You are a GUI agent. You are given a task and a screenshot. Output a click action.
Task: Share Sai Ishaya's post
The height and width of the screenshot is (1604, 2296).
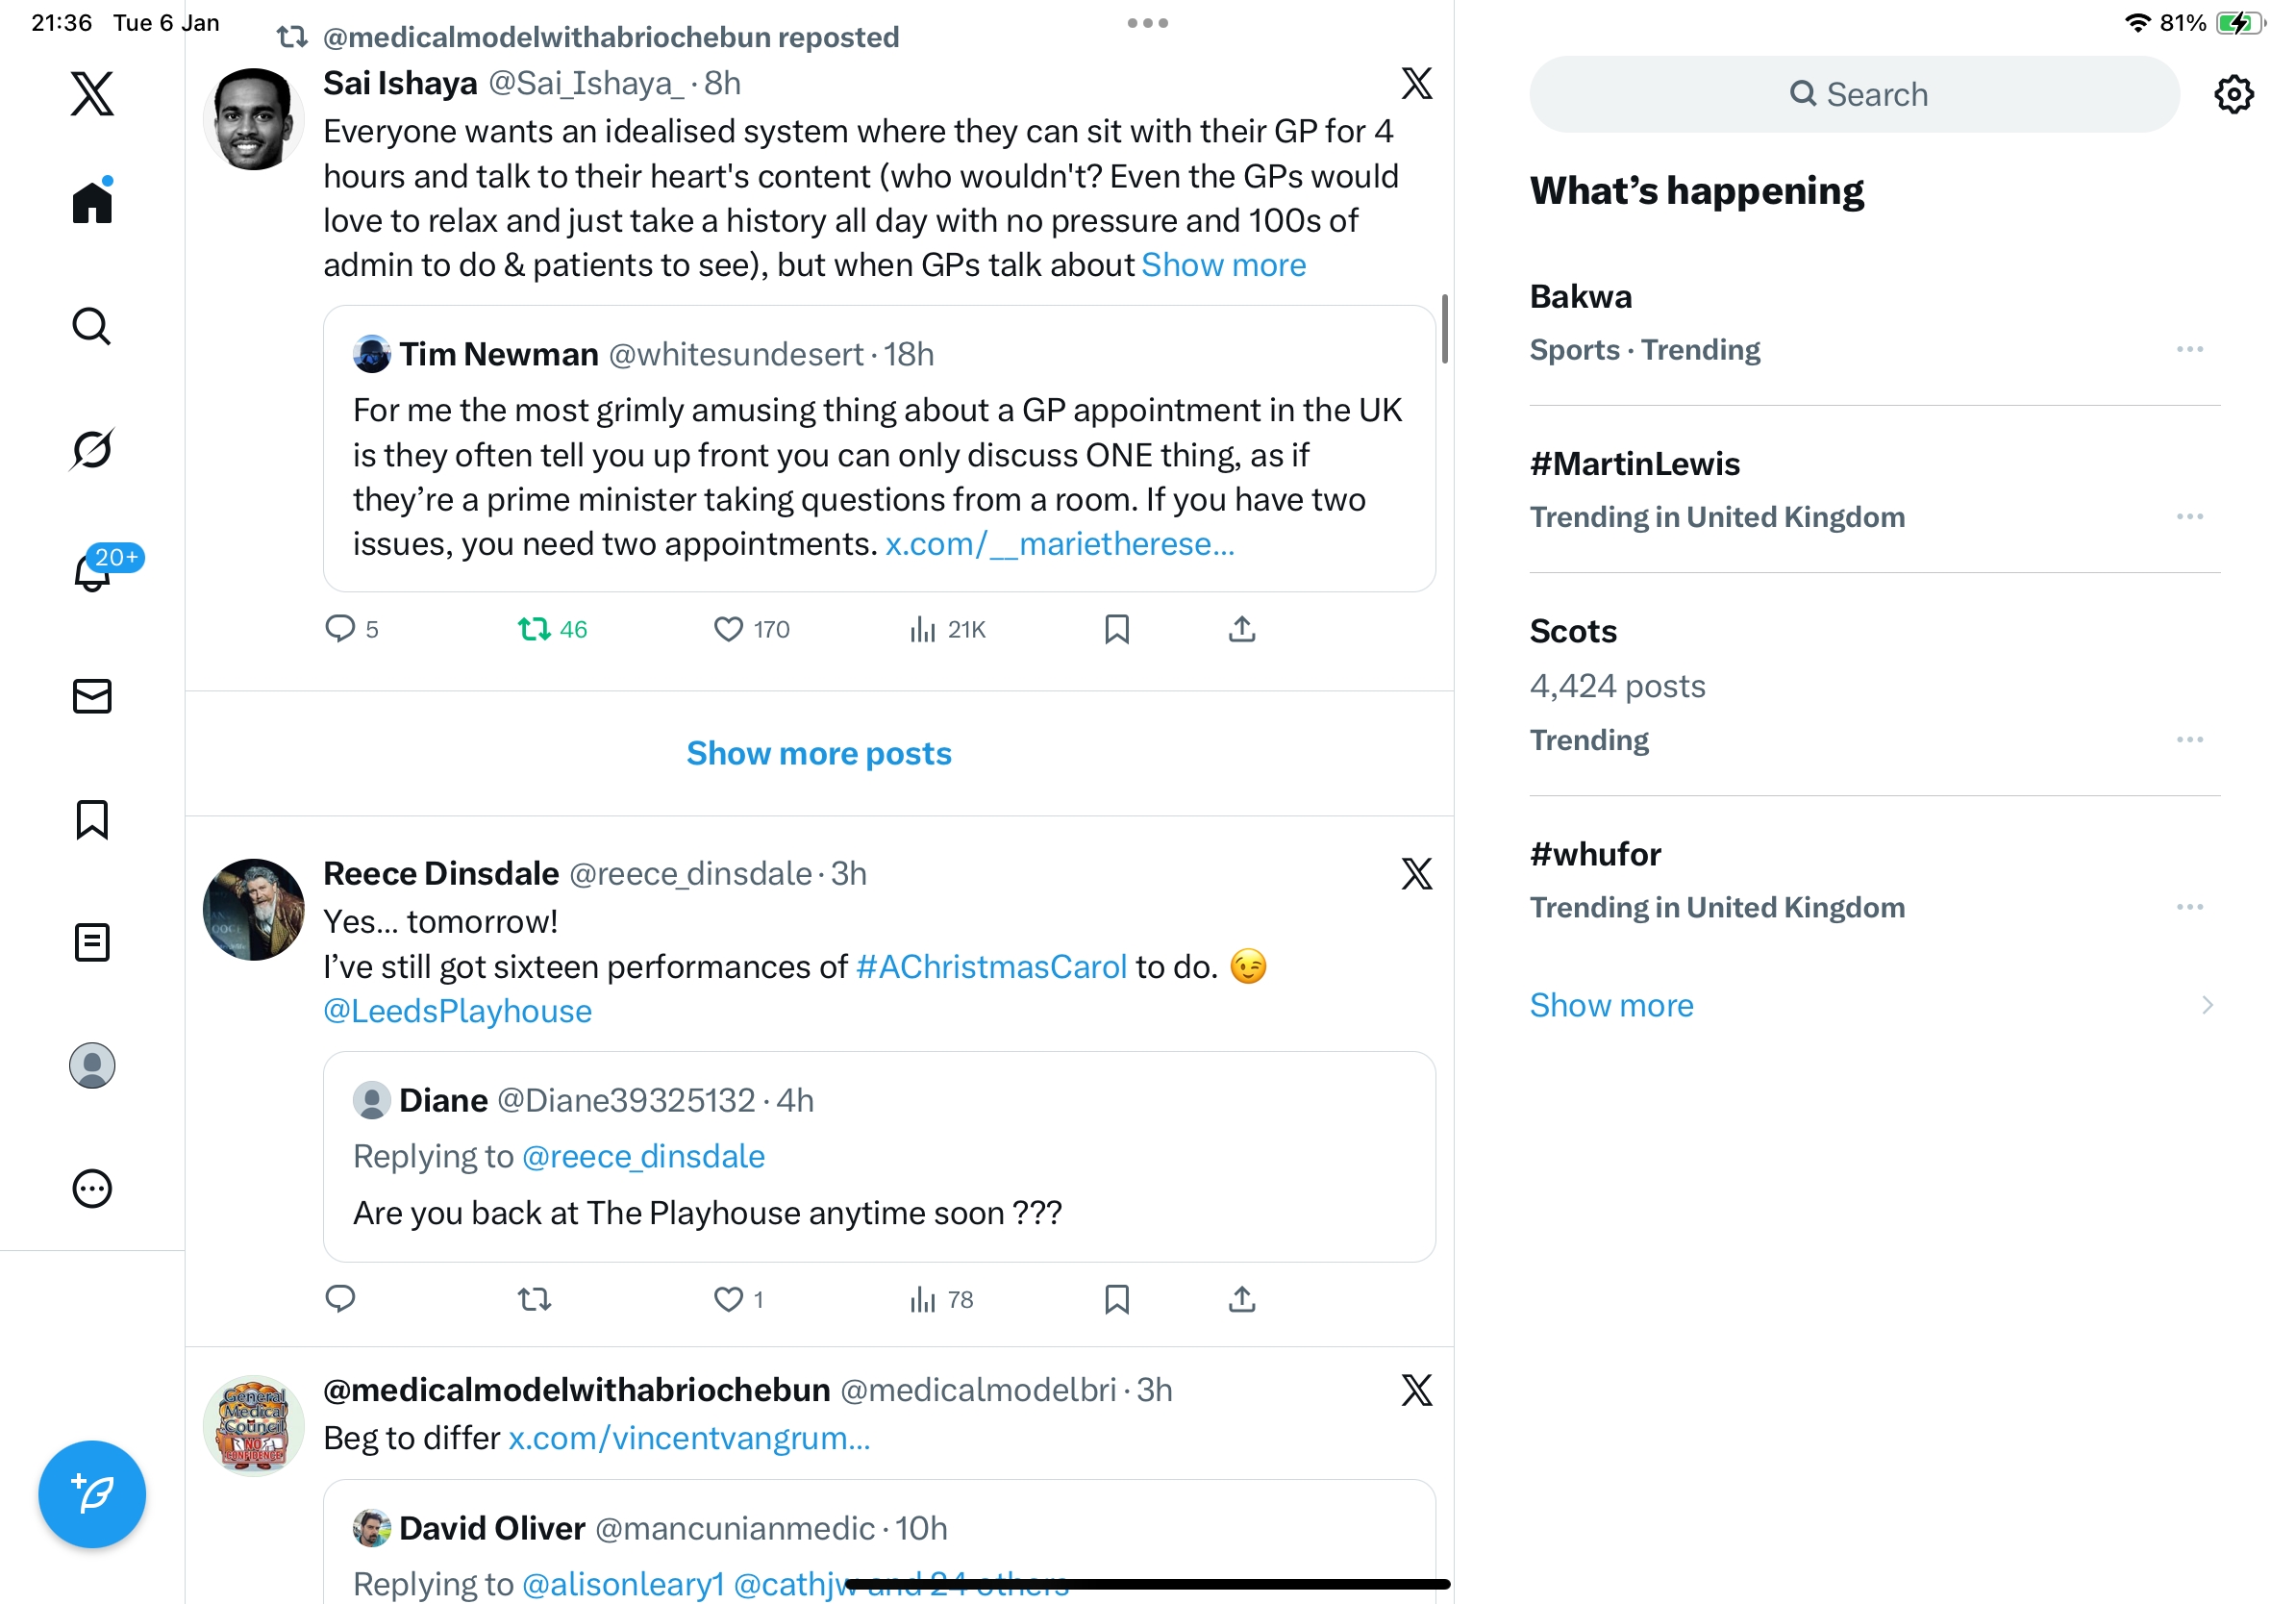click(1241, 629)
